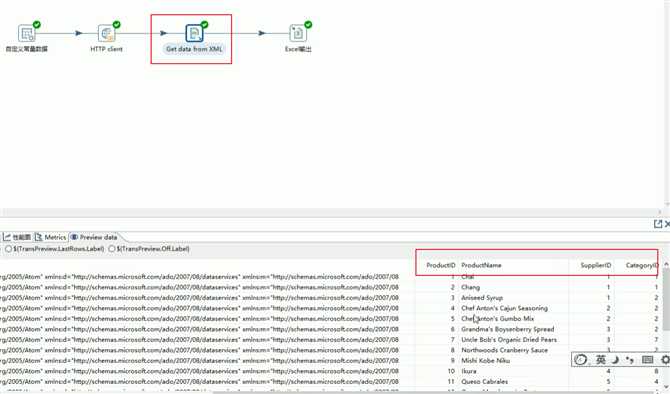The width and height of the screenshot is (670, 394).
Task: Select the HTTP client step icon
Action: click(x=106, y=33)
